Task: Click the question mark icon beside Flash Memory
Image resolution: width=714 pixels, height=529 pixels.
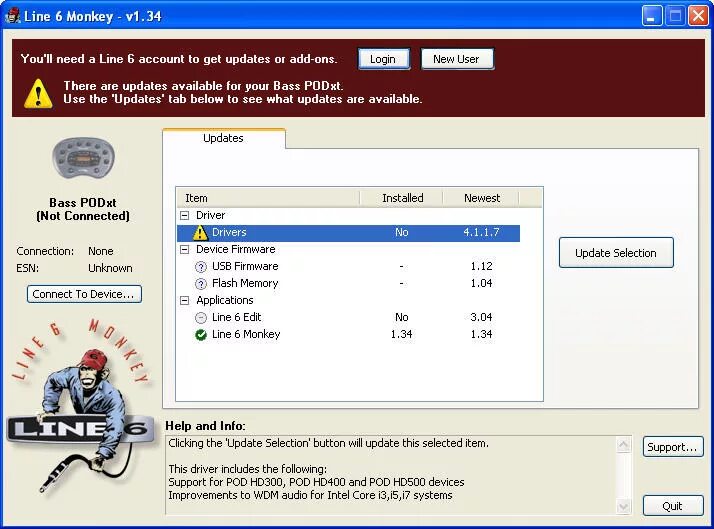Action: [x=201, y=284]
